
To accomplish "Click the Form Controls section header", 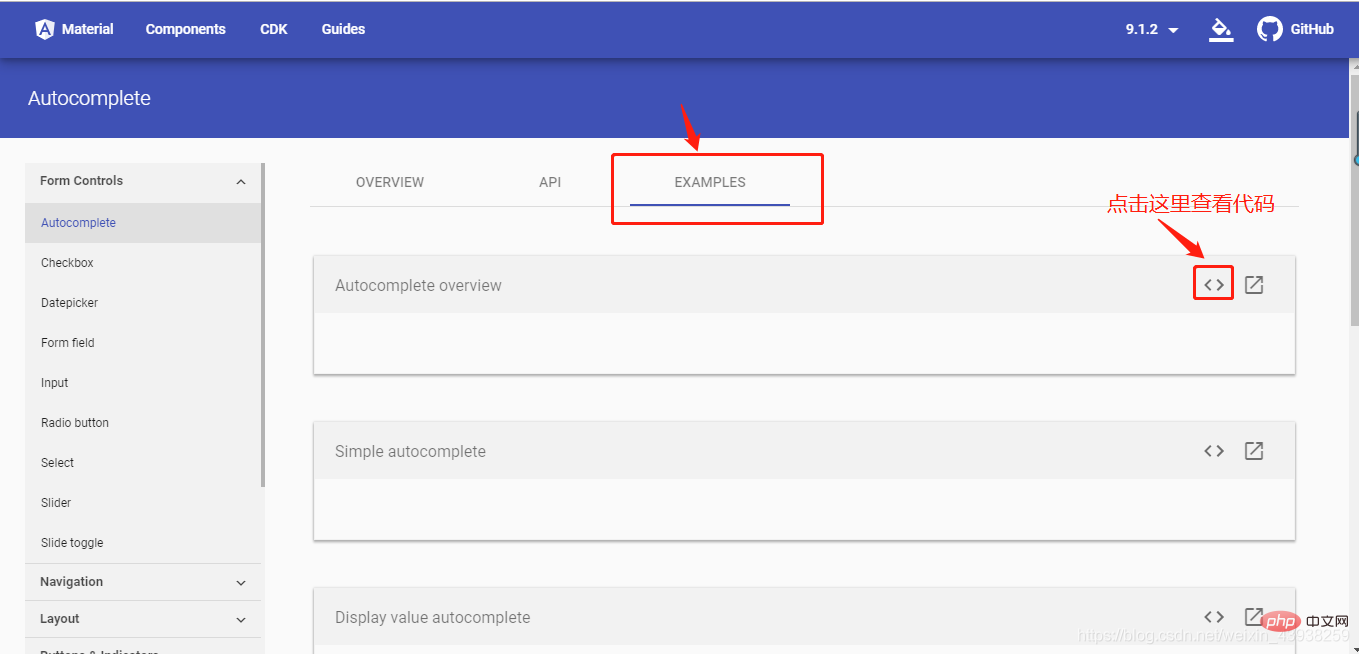I will 143,181.
